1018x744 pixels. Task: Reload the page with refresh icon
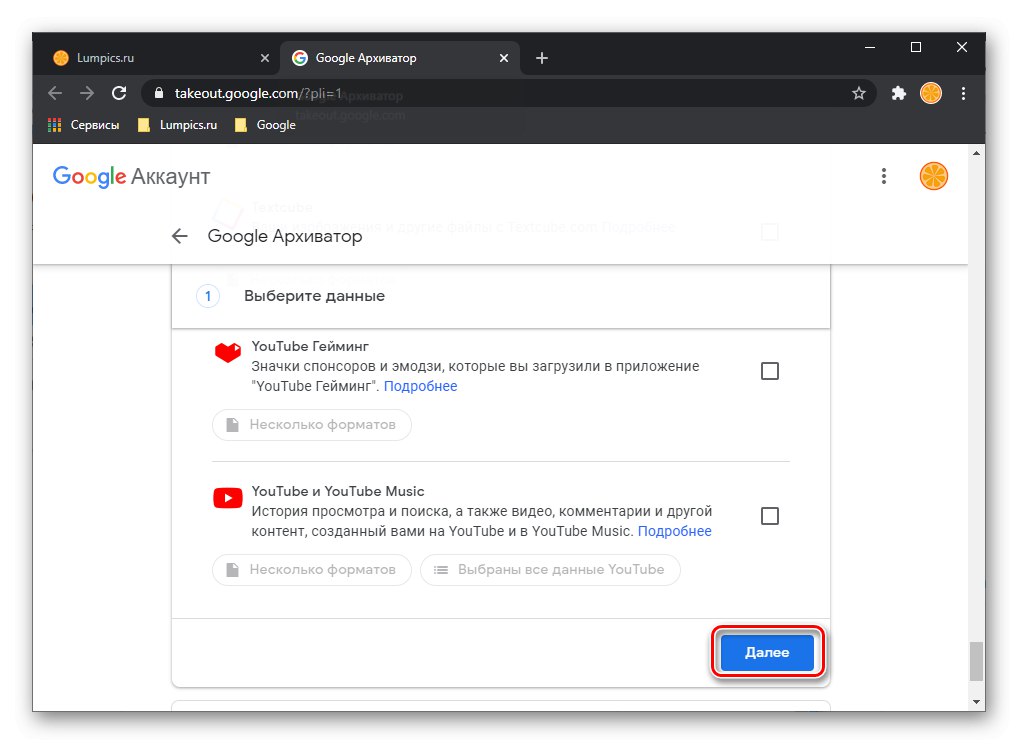point(119,93)
